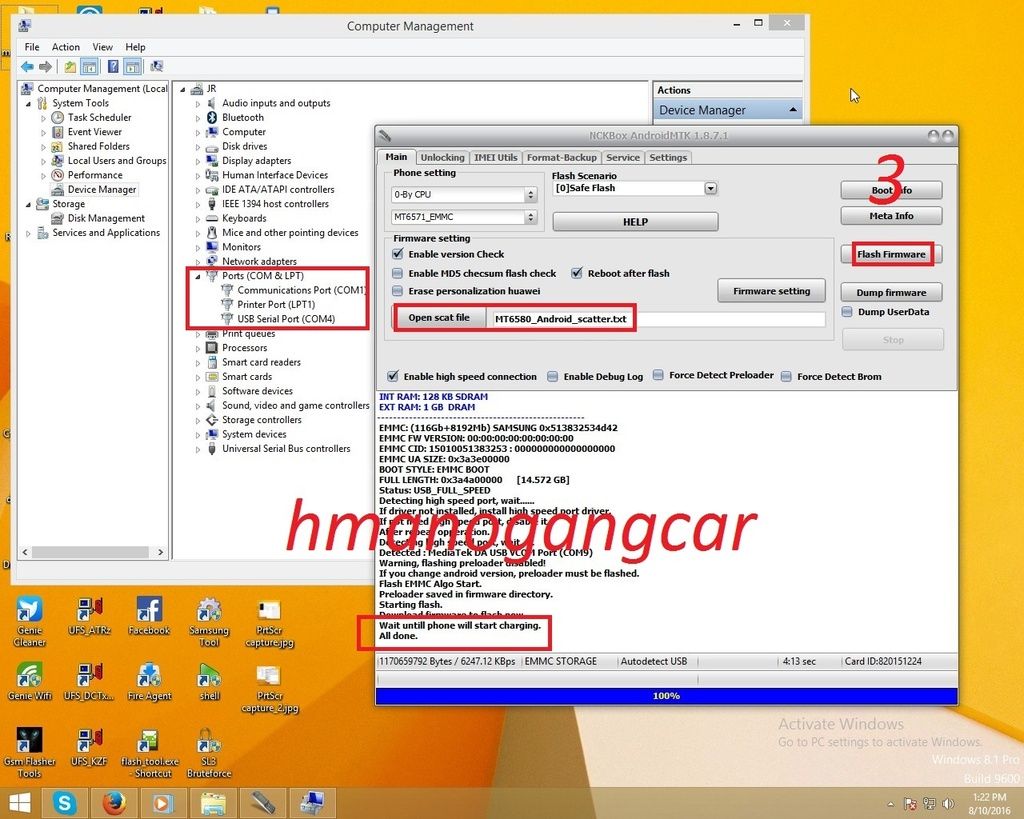1024x819 pixels.
Task: Click the Help icon in Computer Management toolbar
Action: (112, 67)
